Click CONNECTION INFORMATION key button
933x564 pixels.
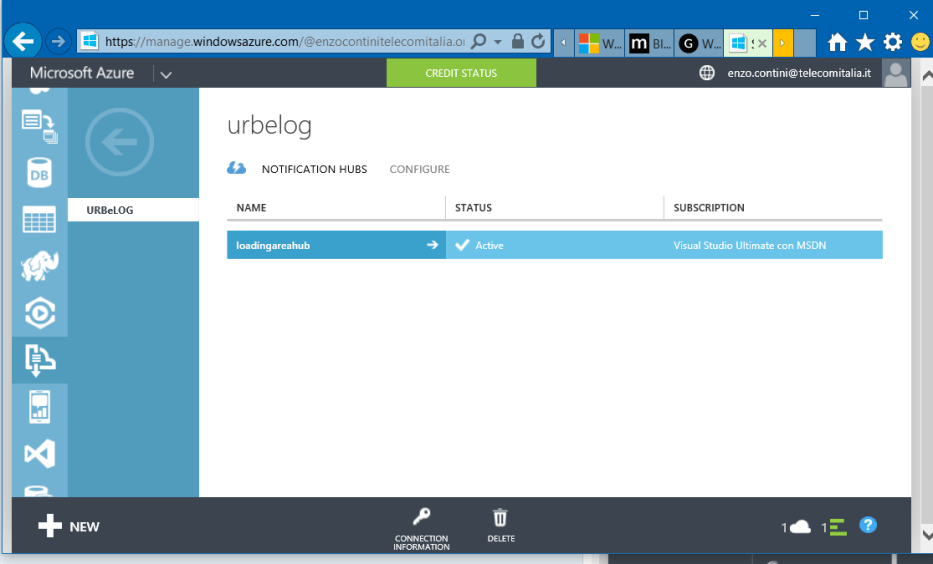click(421, 528)
